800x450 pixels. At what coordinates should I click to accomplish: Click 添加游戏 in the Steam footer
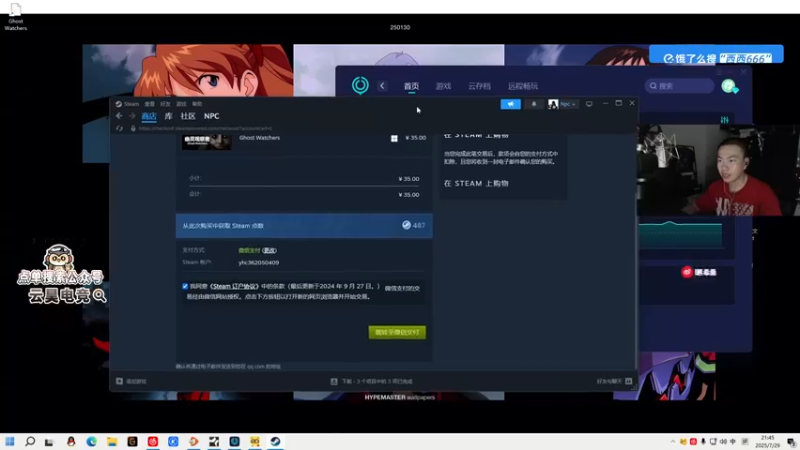[132, 382]
